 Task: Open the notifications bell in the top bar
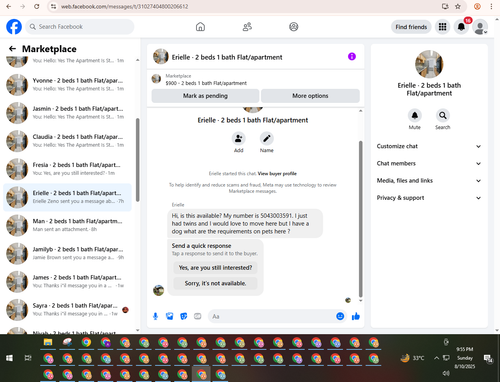point(461,27)
